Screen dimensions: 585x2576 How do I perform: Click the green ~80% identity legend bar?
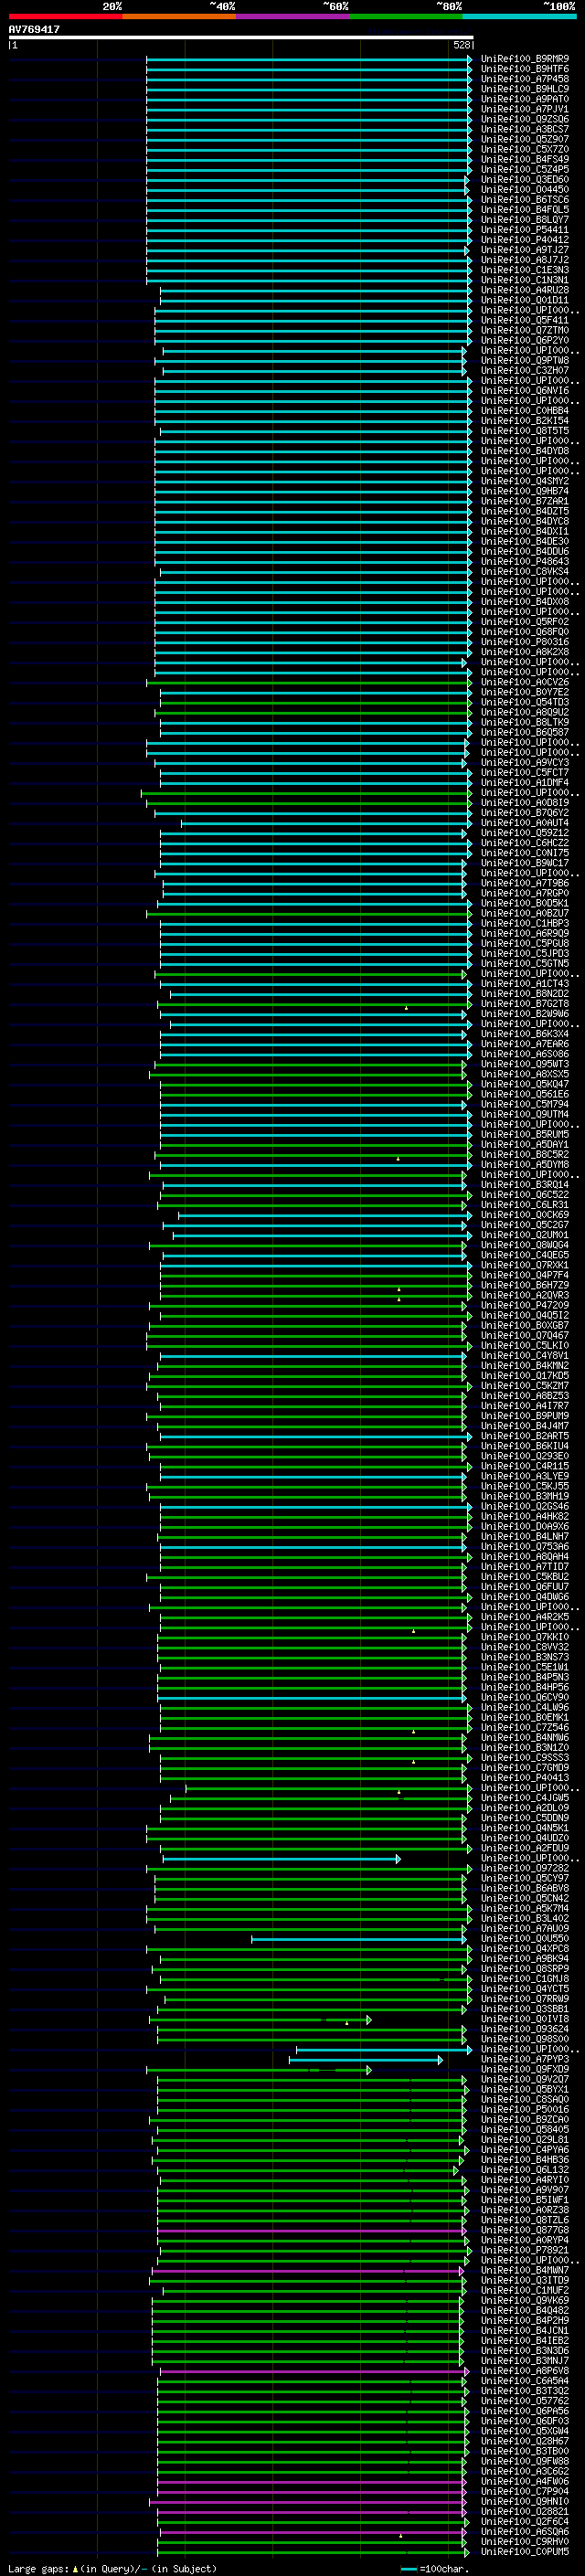coord(406,17)
